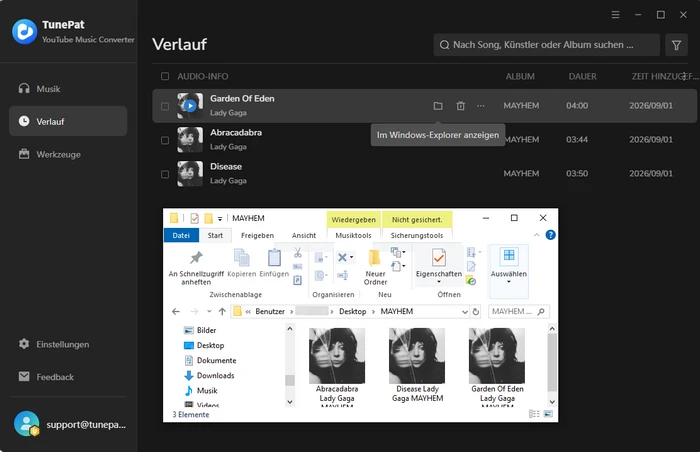This screenshot has width=700, height=452.
Task: Switch Explorer to details view icon
Action: pos(534,414)
